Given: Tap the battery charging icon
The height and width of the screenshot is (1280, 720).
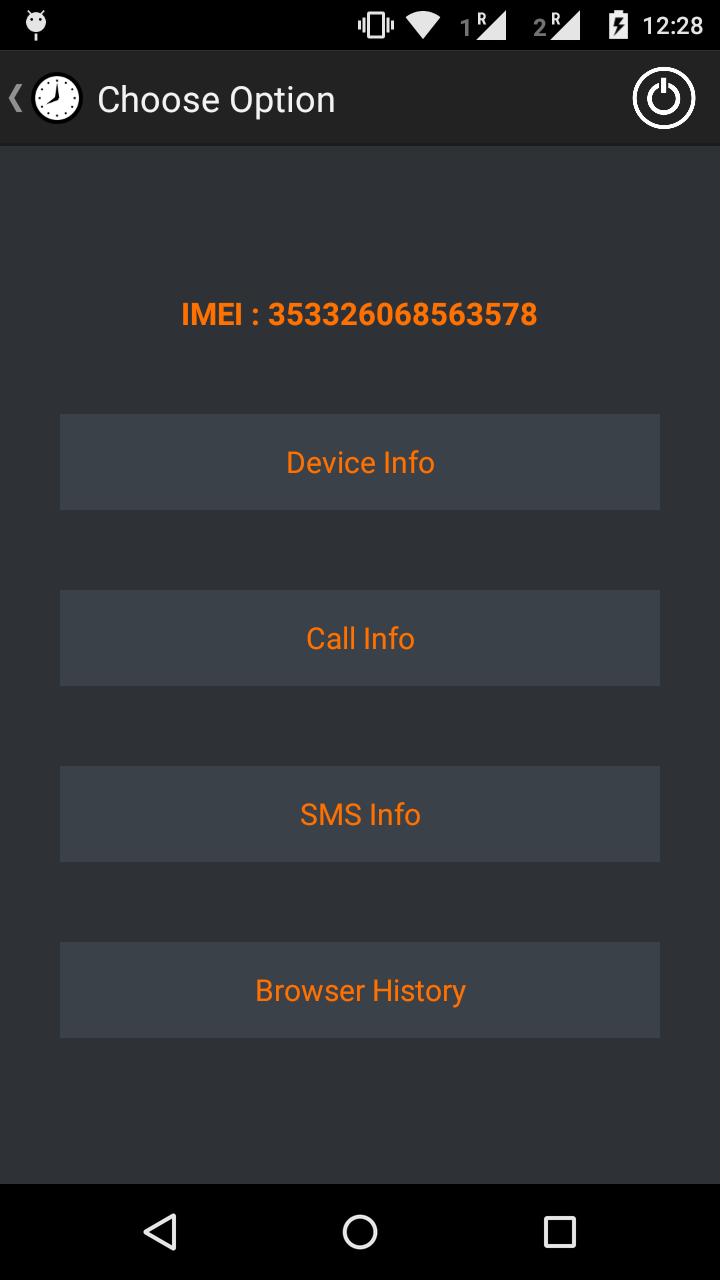Looking at the screenshot, I should 618,25.
